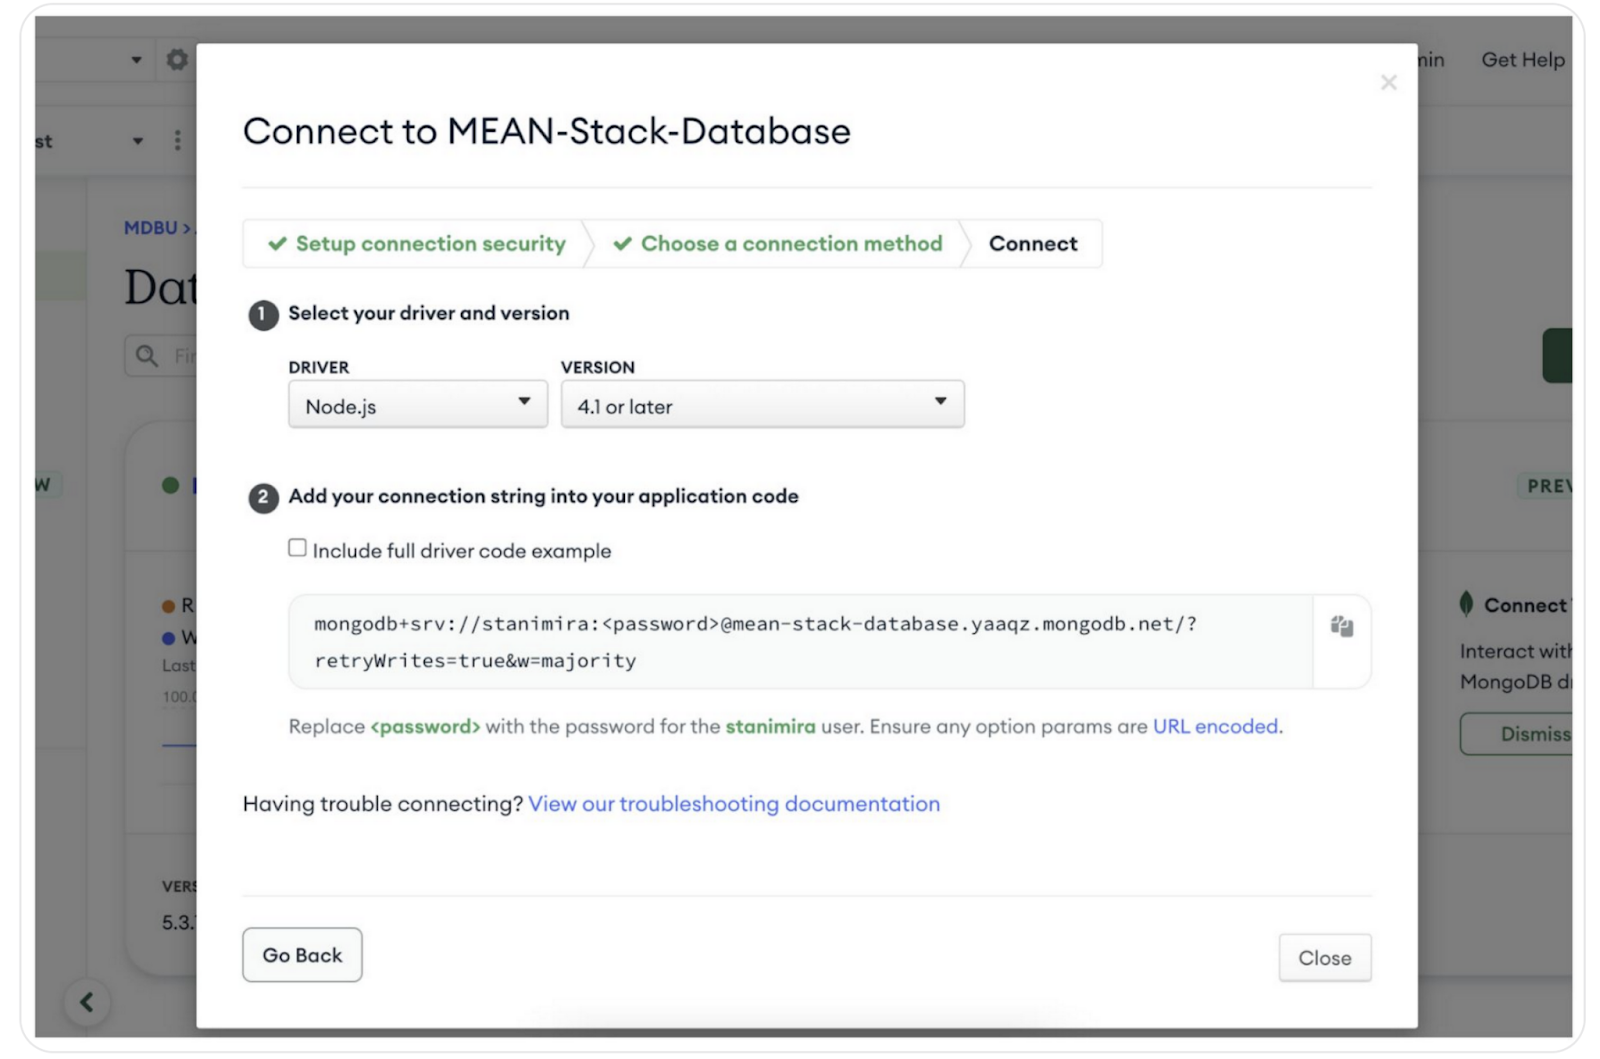Viewport: 1600px width, 1059px height.
Task: Collapse the sidebar with the left chevron
Action: (x=87, y=1002)
